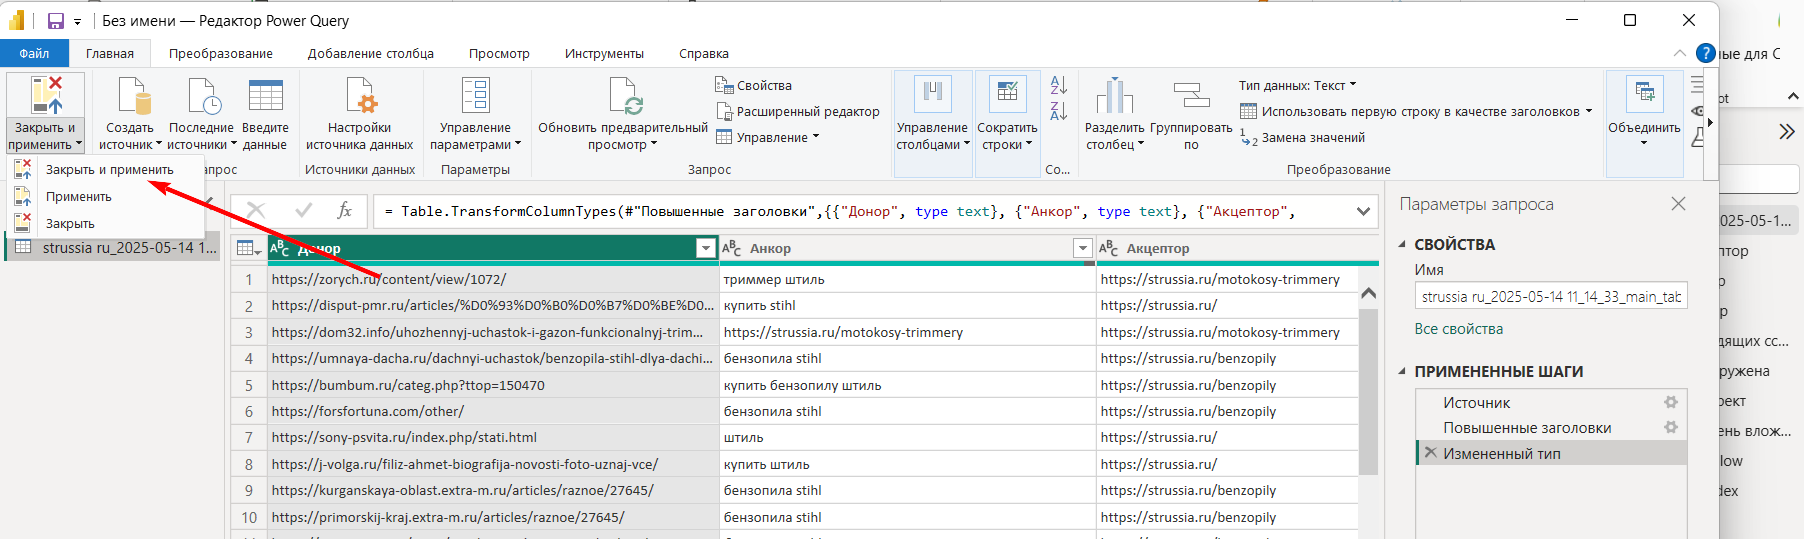Collapse the СВОЙСТВА section triangle

(x=1402, y=244)
